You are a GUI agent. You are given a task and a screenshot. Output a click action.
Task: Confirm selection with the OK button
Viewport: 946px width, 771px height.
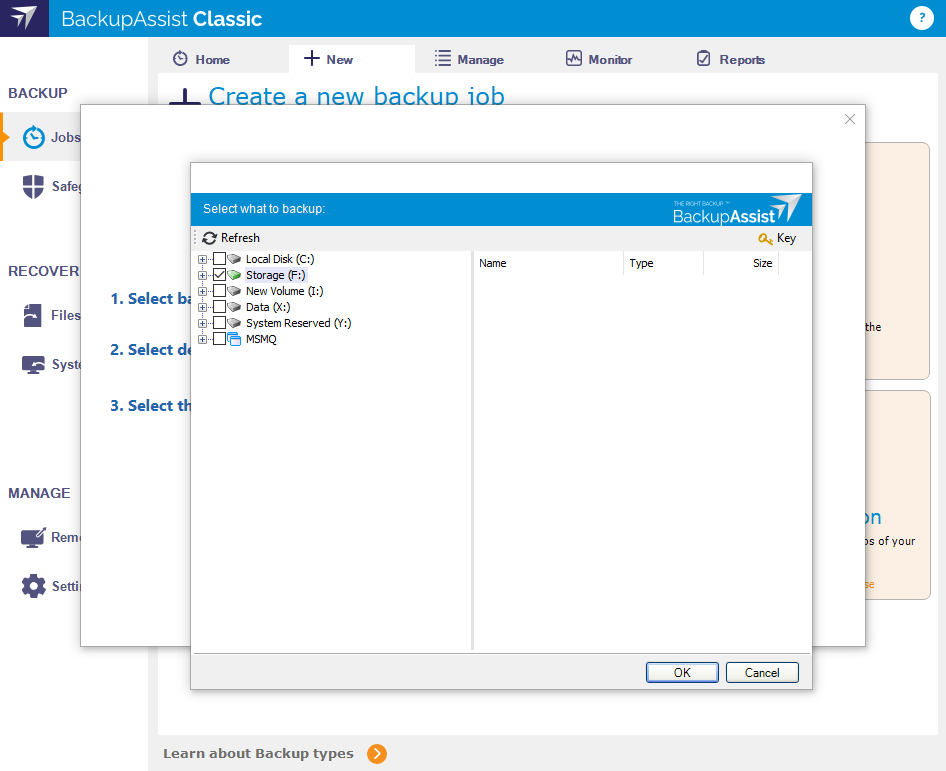click(x=682, y=673)
